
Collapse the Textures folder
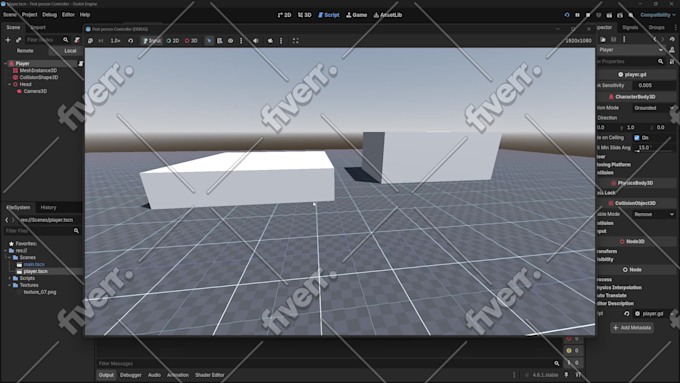coord(10,285)
